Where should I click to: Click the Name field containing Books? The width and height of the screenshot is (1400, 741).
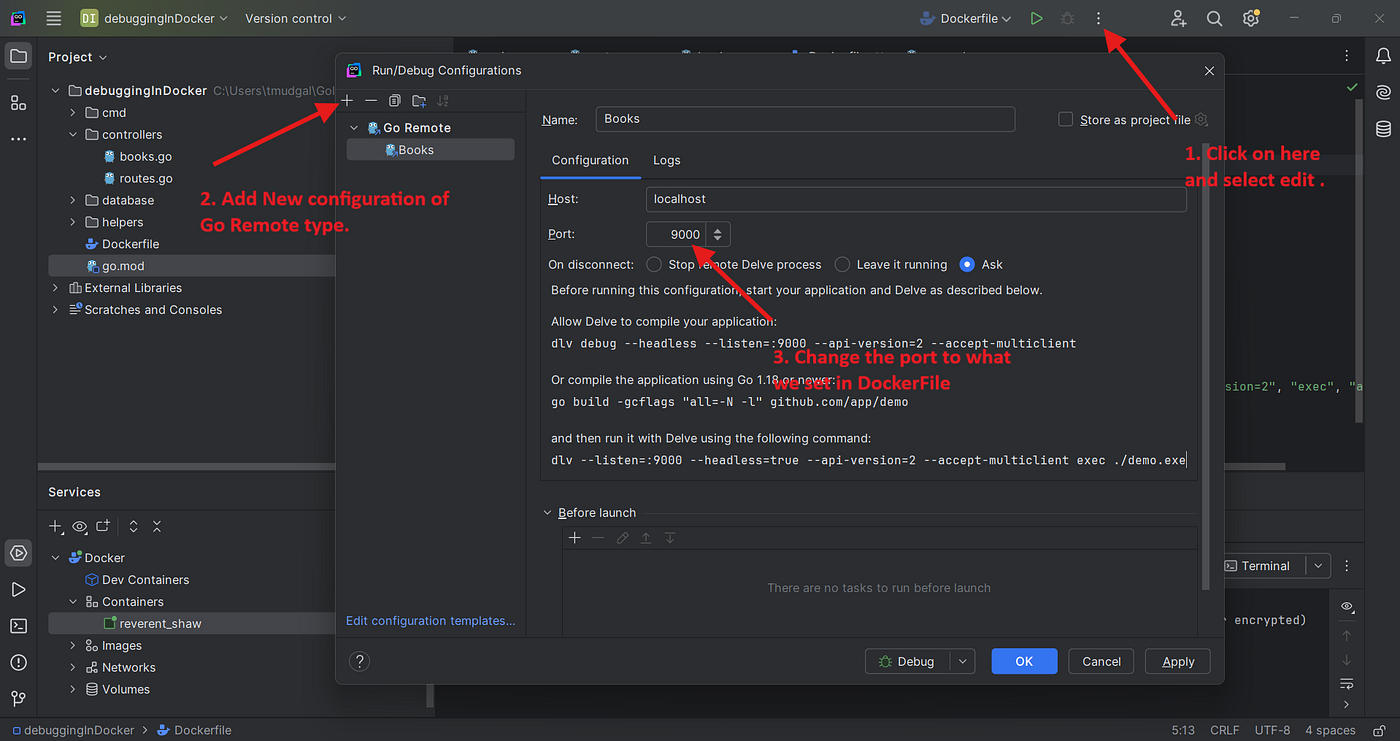805,119
